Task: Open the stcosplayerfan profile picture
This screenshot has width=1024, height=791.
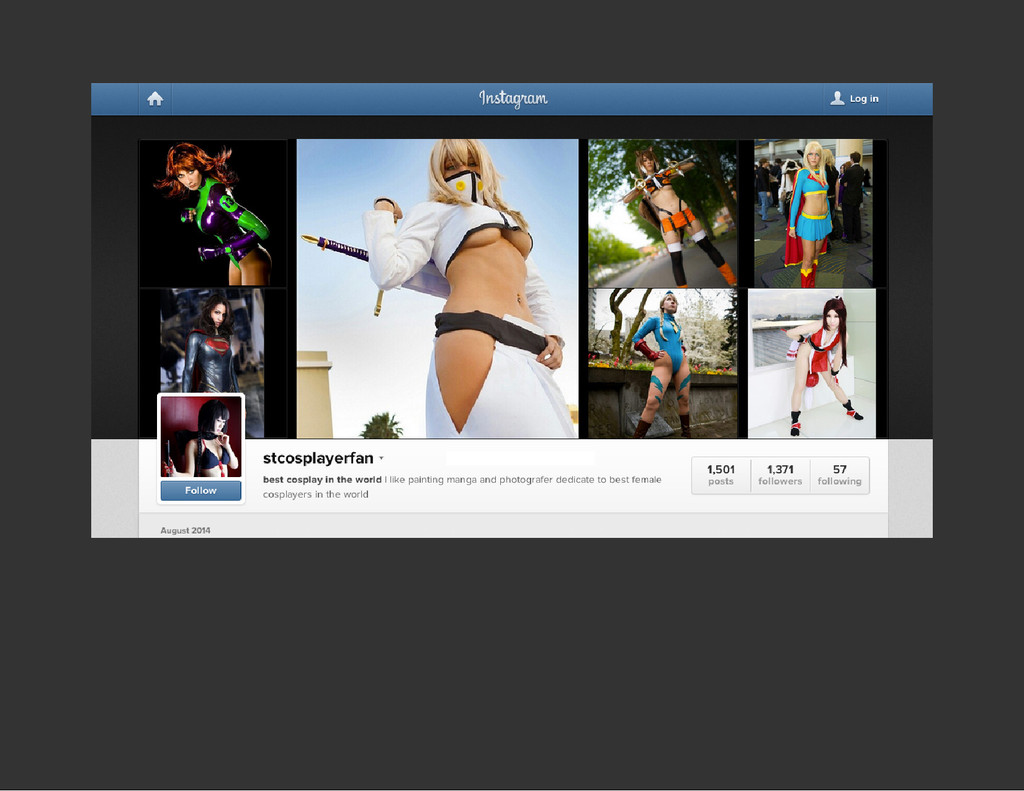Action: [200, 436]
